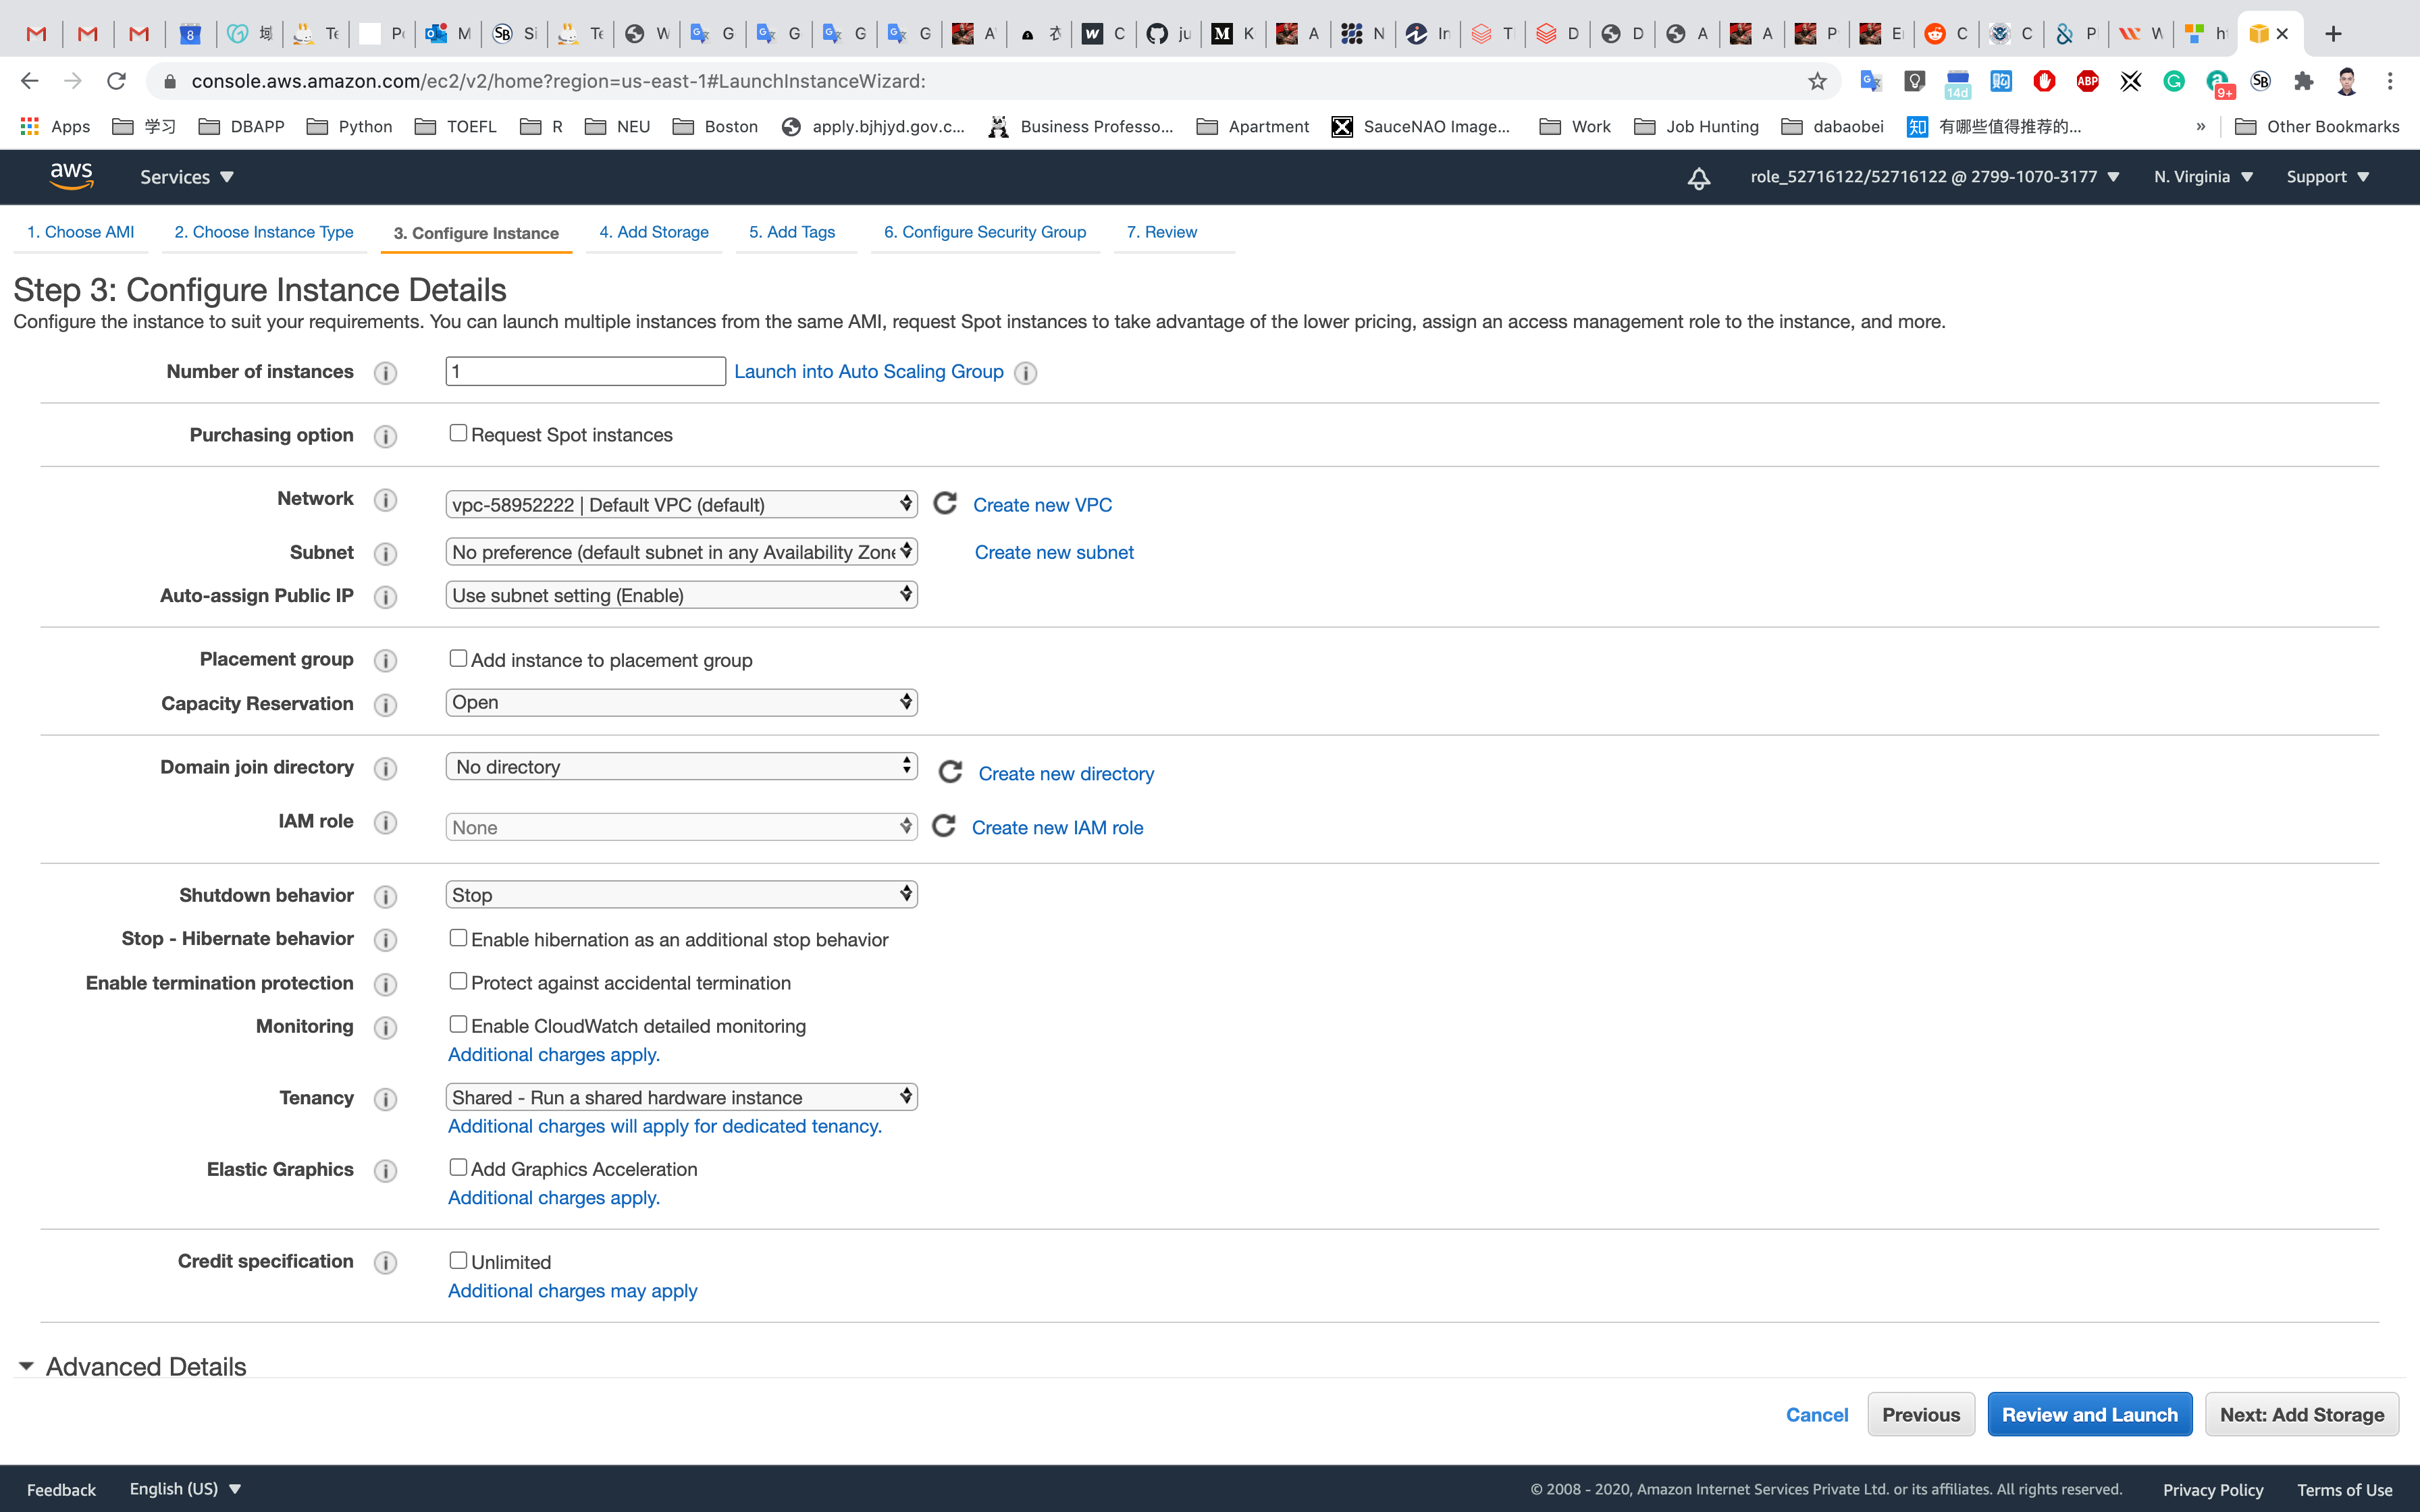Click Create new VPC link
The height and width of the screenshot is (1512, 2420).
coord(1042,505)
